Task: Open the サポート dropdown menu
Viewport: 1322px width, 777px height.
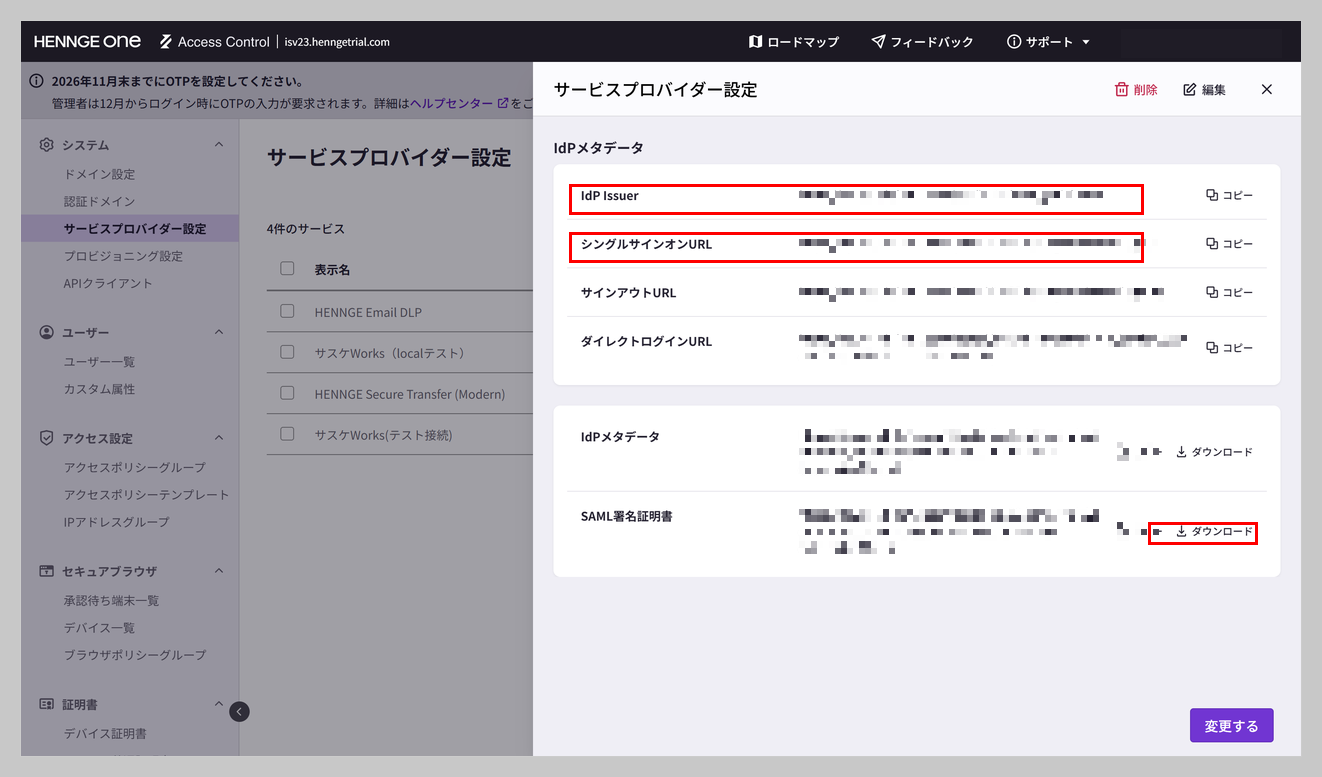Action: [1048, 42]
